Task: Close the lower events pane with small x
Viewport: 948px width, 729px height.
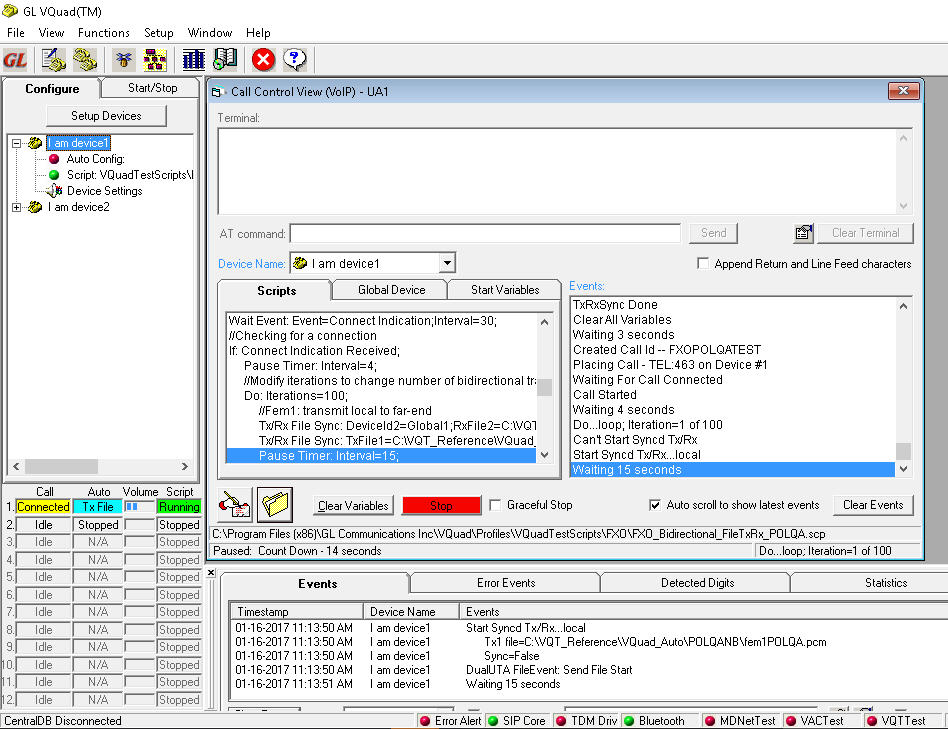Action: 211,572
